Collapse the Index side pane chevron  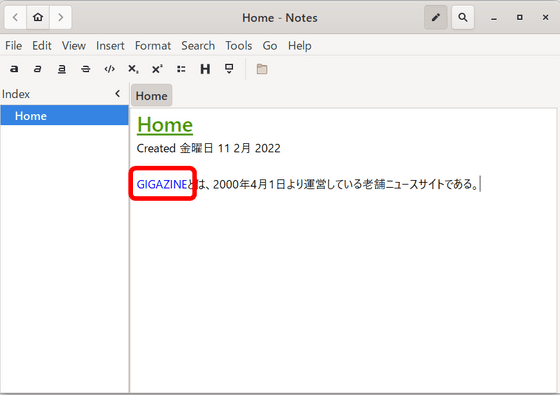coord(118,94)
